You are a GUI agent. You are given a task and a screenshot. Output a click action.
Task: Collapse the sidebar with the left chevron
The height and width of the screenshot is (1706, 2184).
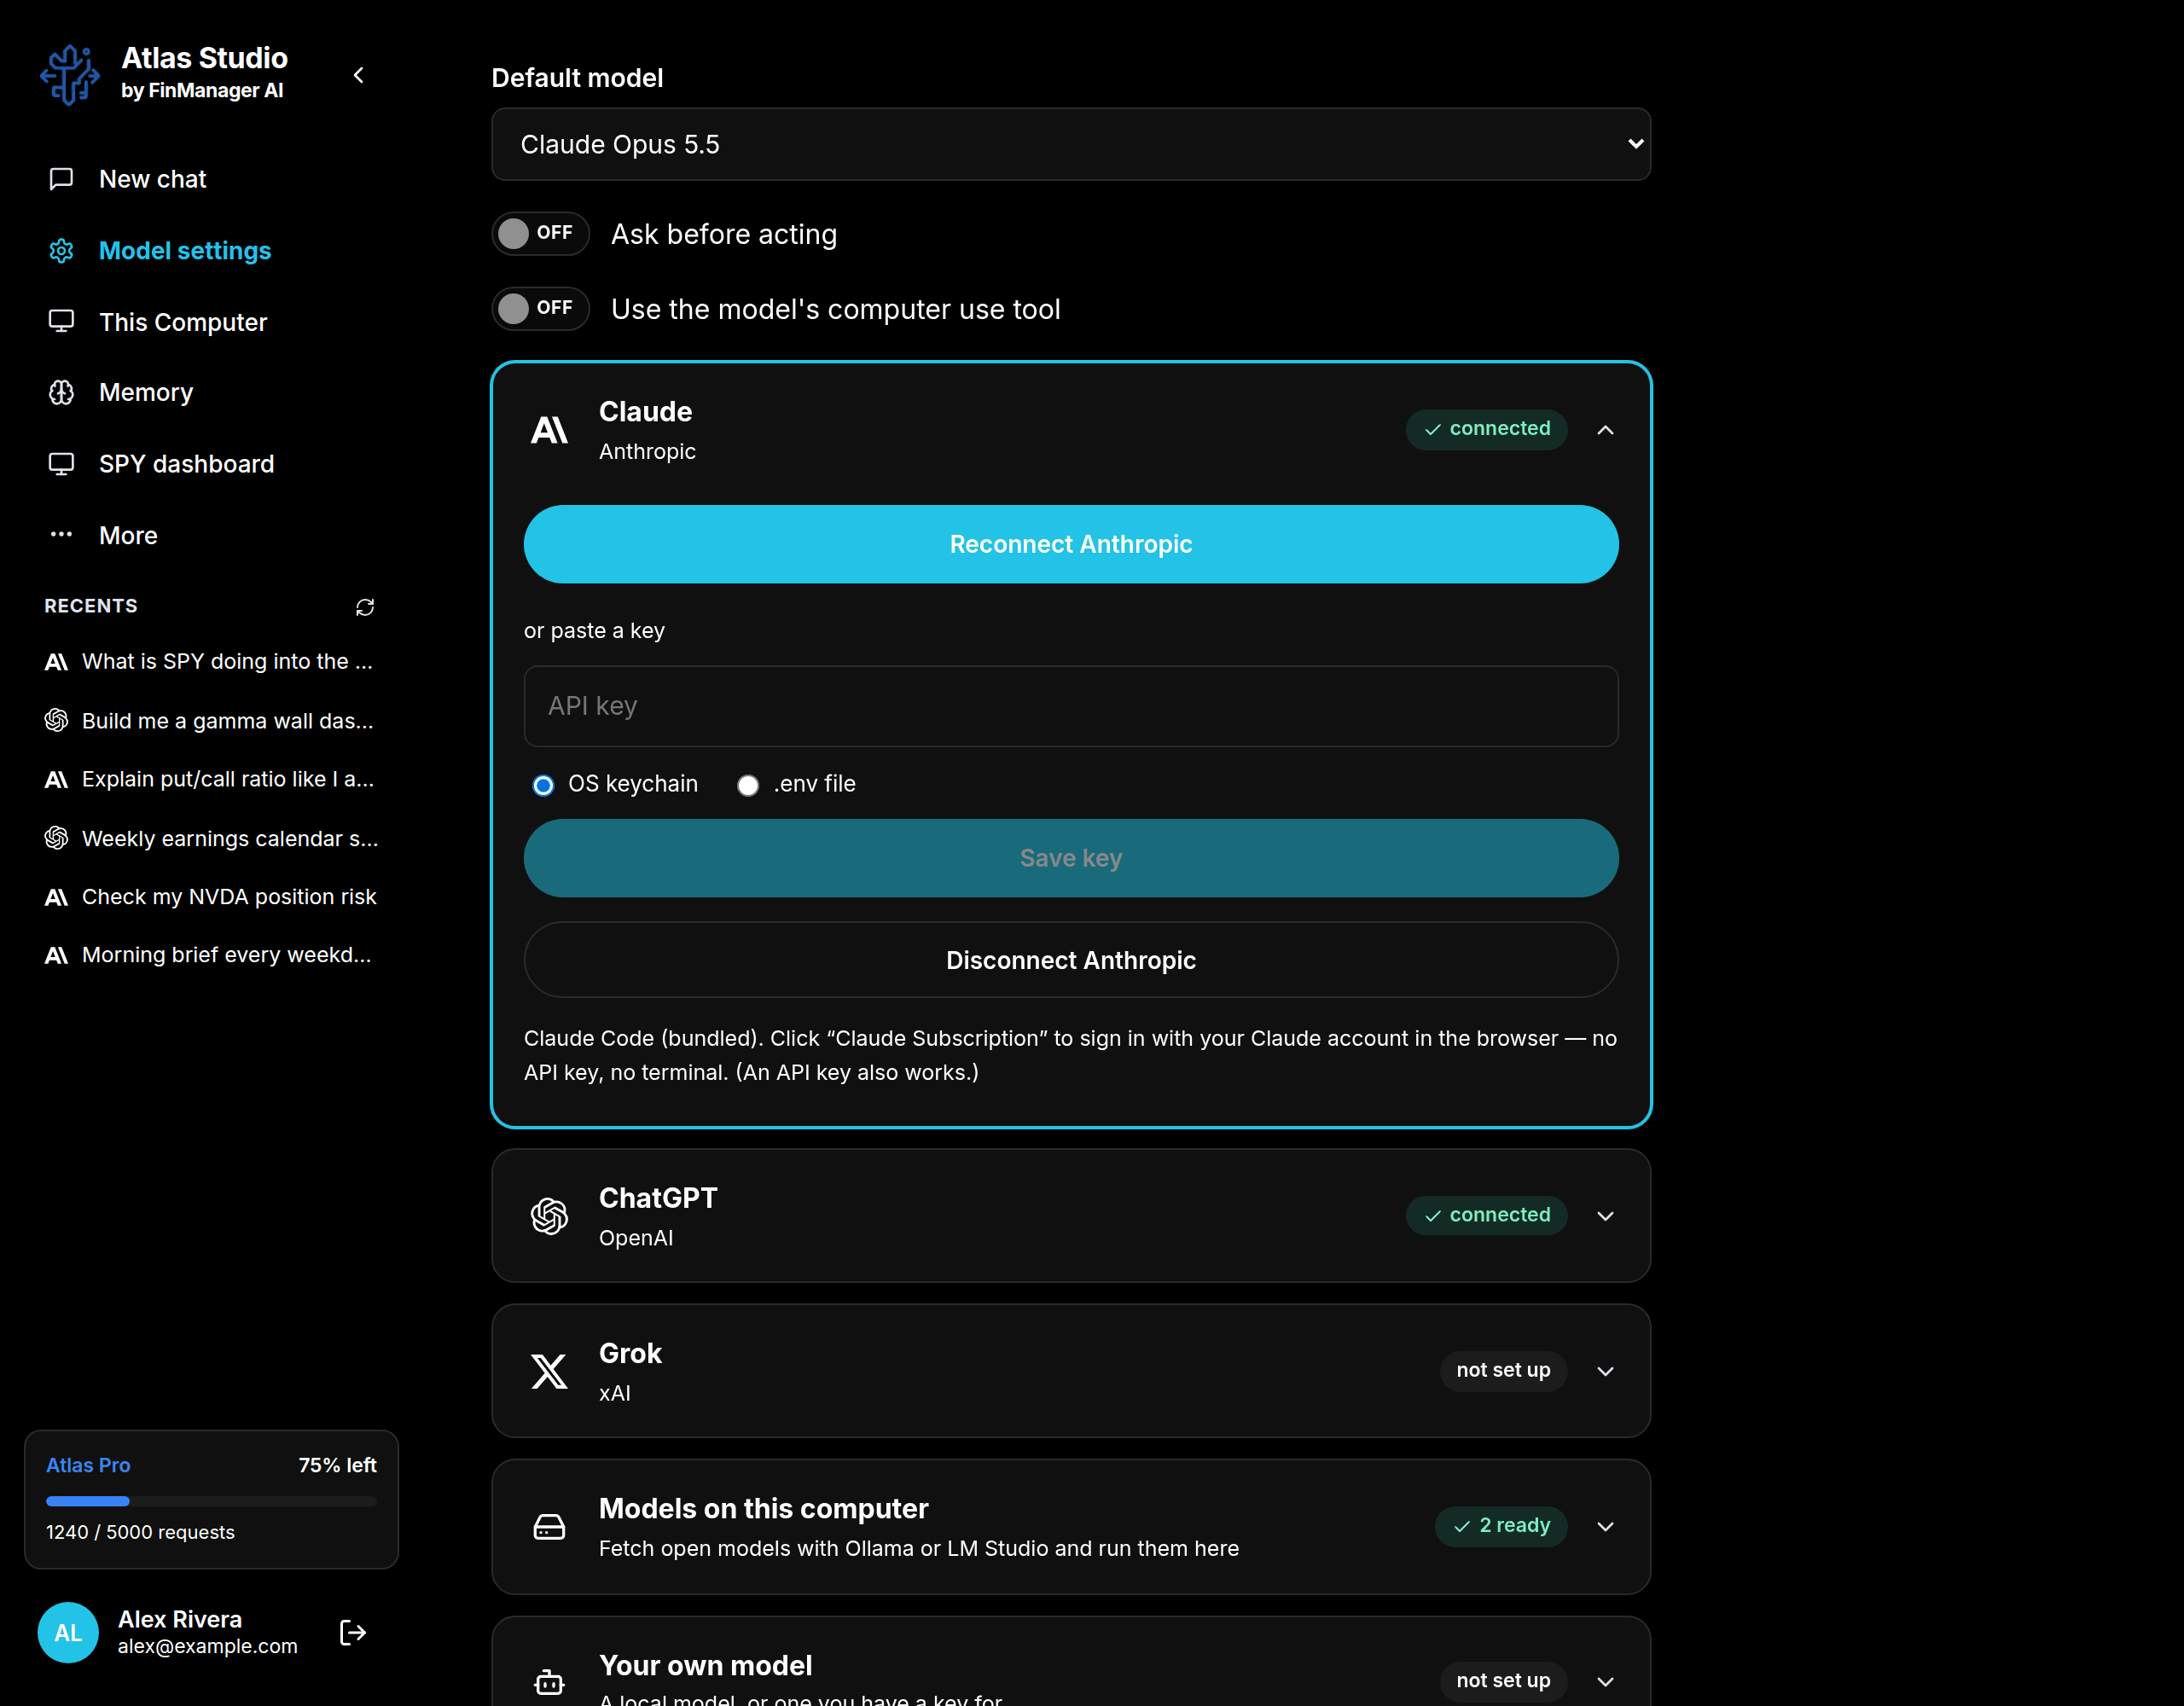[x=359, y=75]
